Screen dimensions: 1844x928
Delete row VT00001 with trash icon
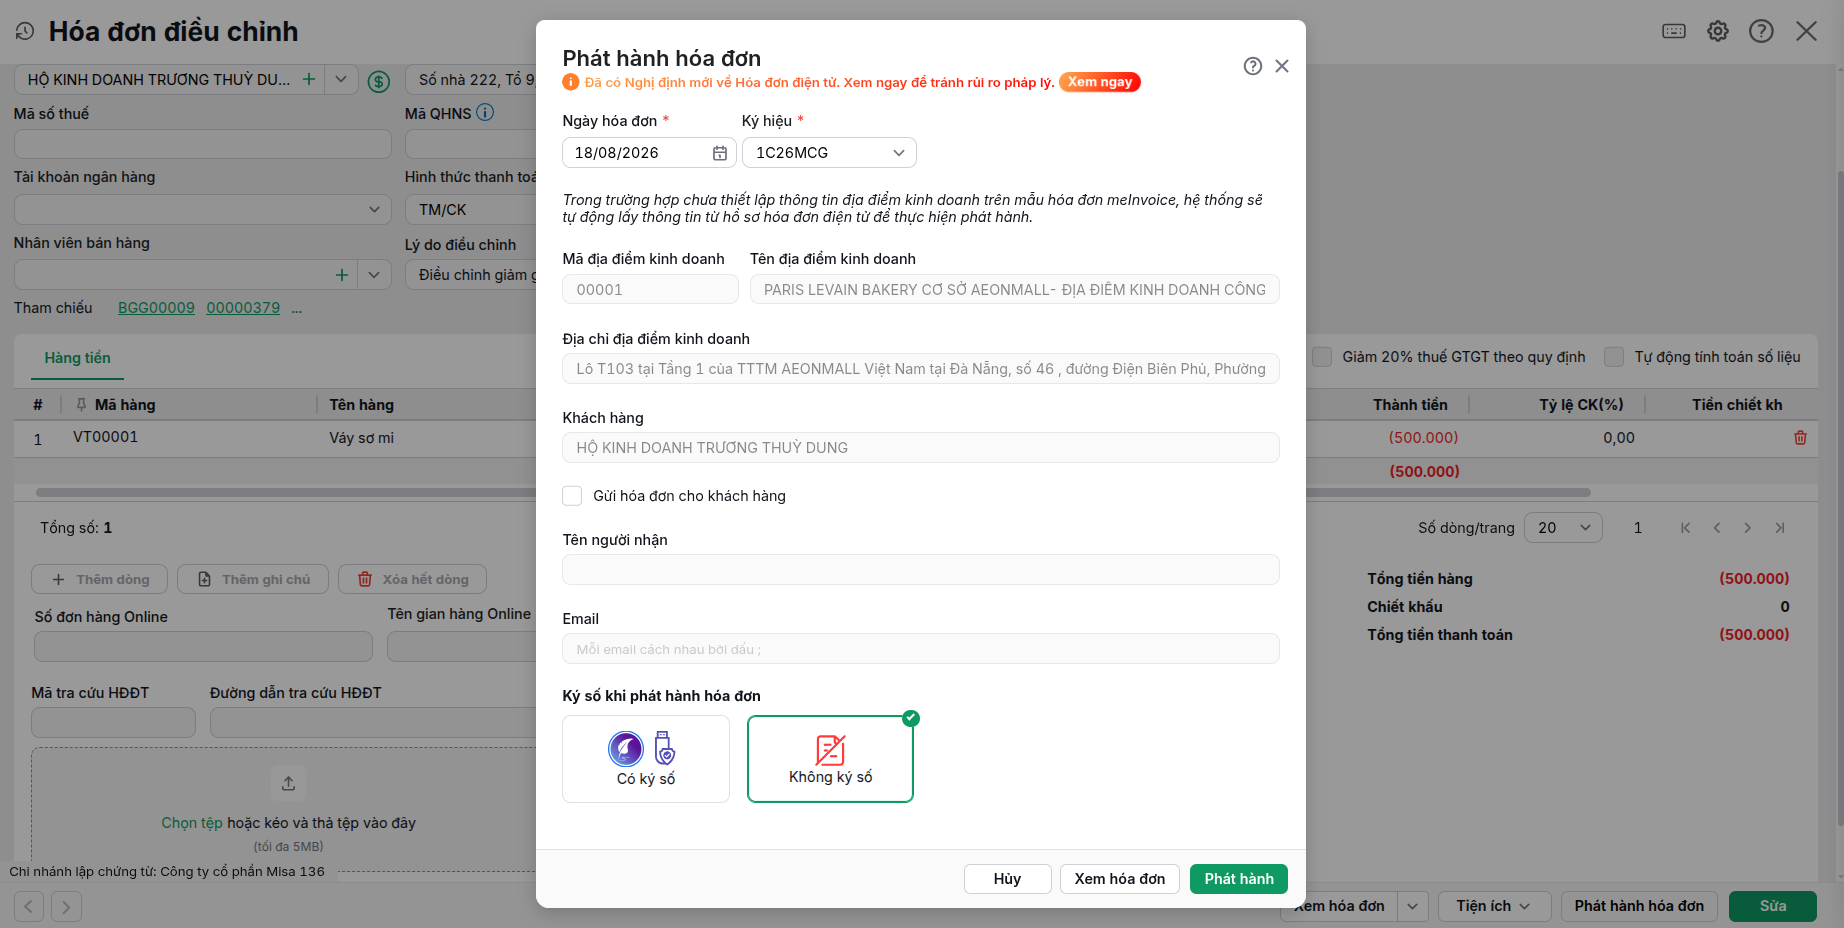[x=1800, y=437]
